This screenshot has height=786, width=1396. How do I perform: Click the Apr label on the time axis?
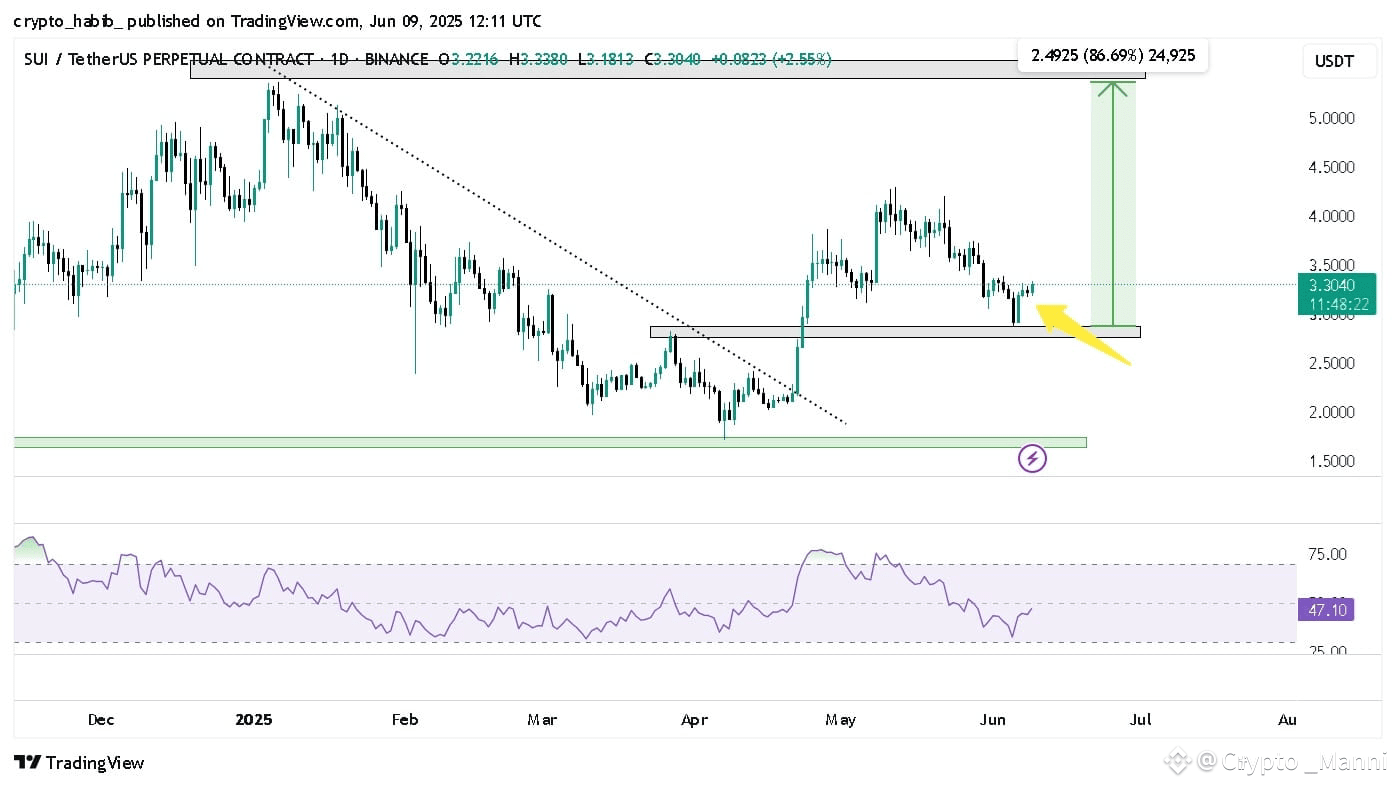694,719
